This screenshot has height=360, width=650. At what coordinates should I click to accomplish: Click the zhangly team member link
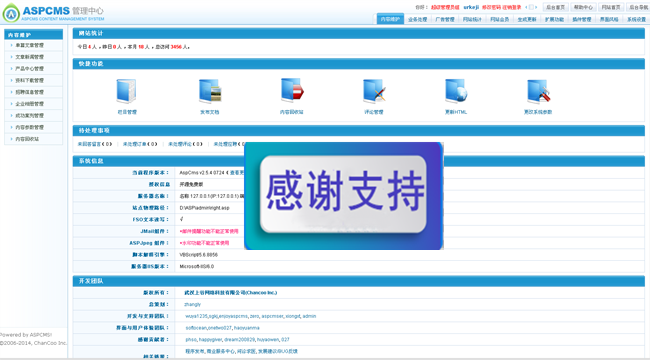[192, 304]
